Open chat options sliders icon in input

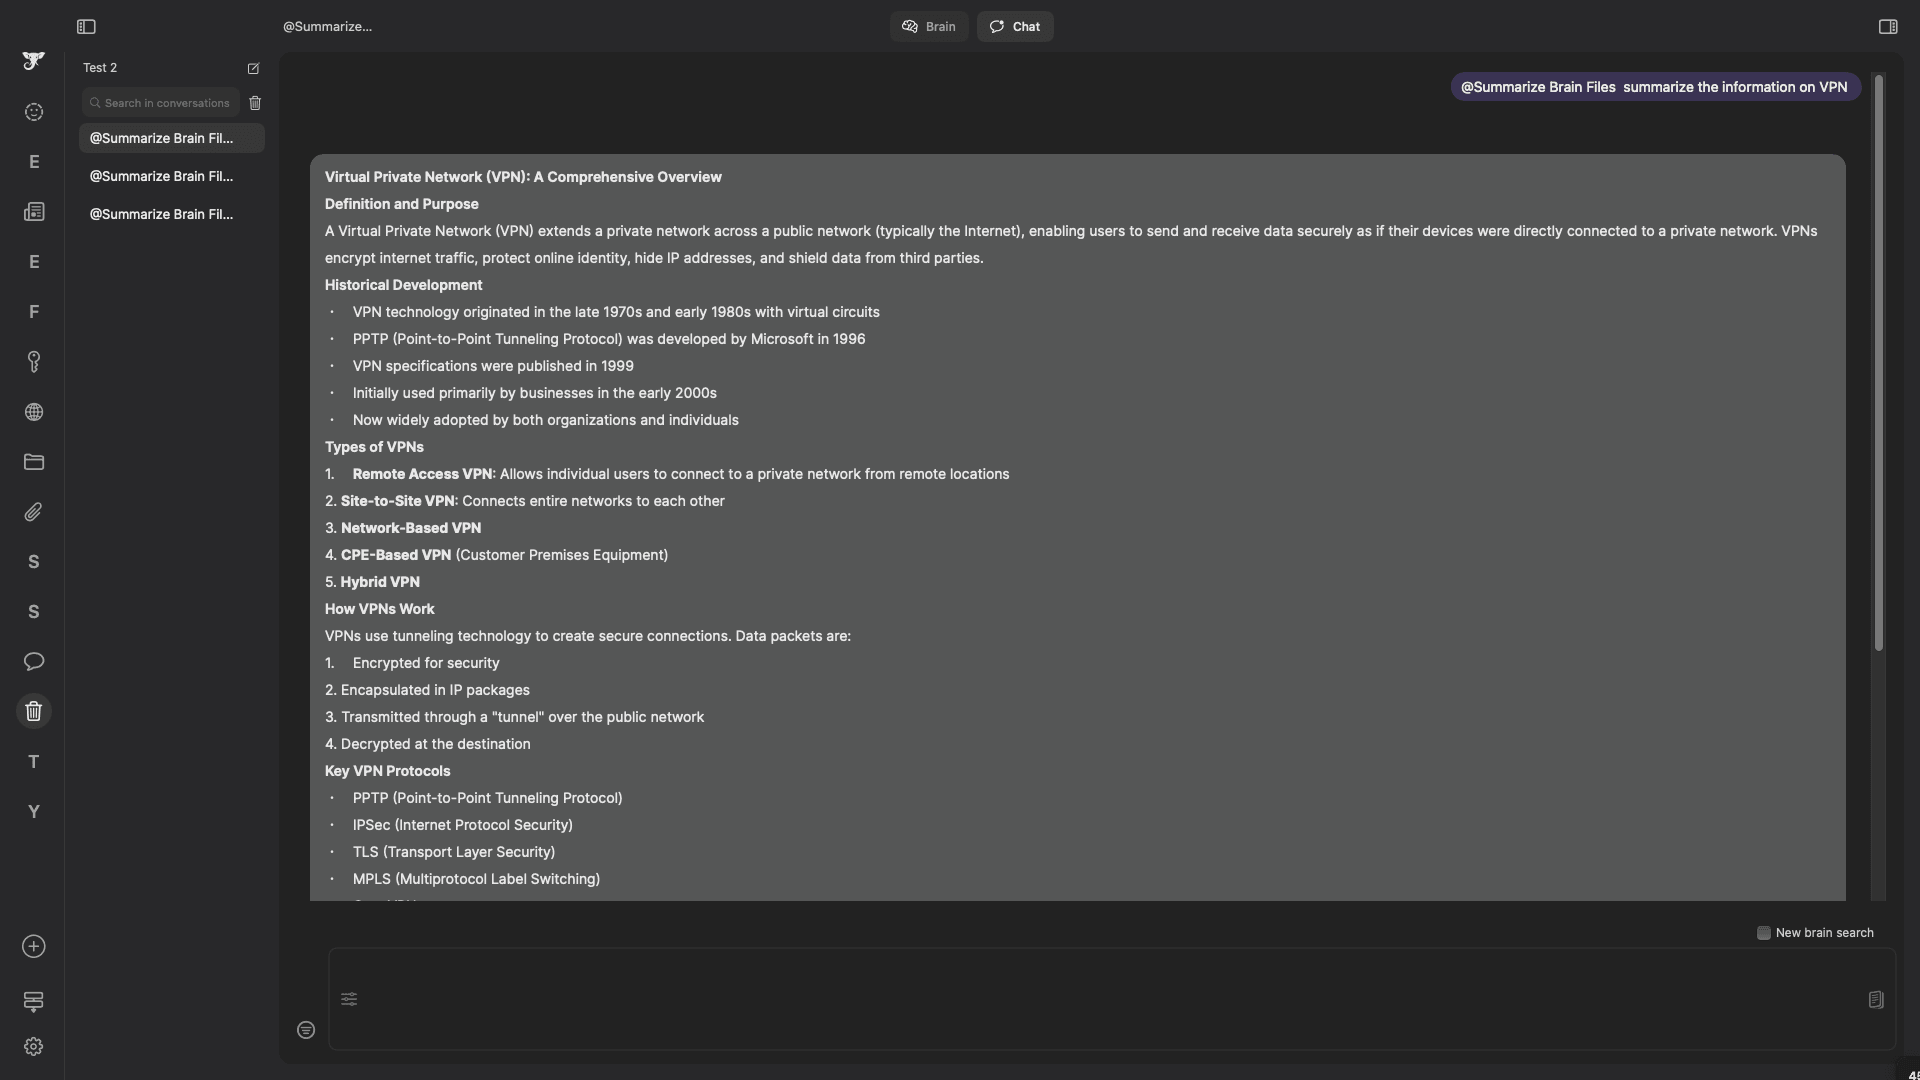349,999
